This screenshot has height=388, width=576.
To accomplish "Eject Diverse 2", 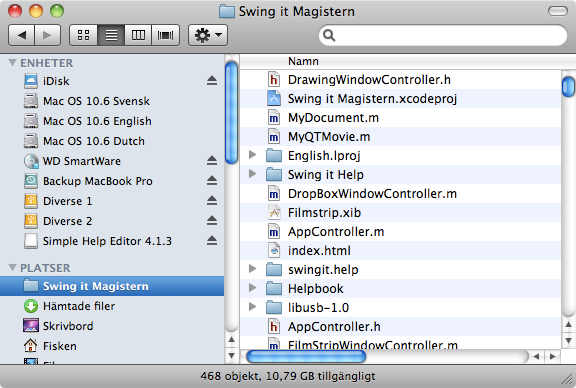I will click(212, 220).
